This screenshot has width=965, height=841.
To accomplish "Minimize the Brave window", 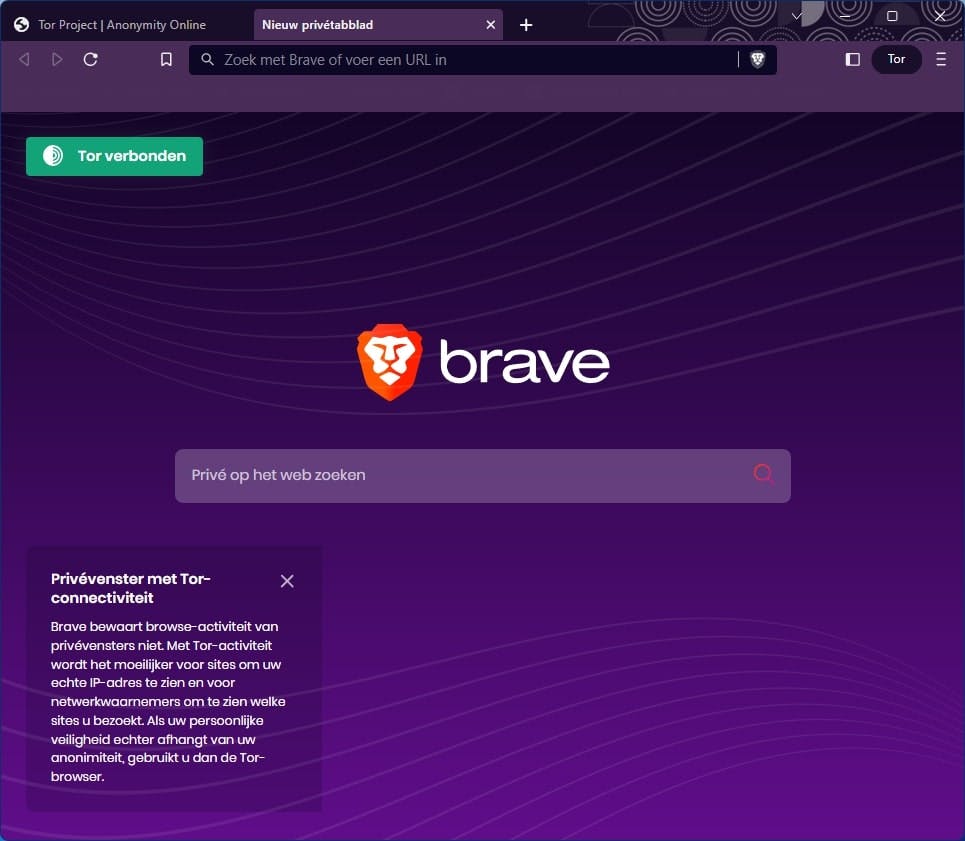I will (845, 17).
